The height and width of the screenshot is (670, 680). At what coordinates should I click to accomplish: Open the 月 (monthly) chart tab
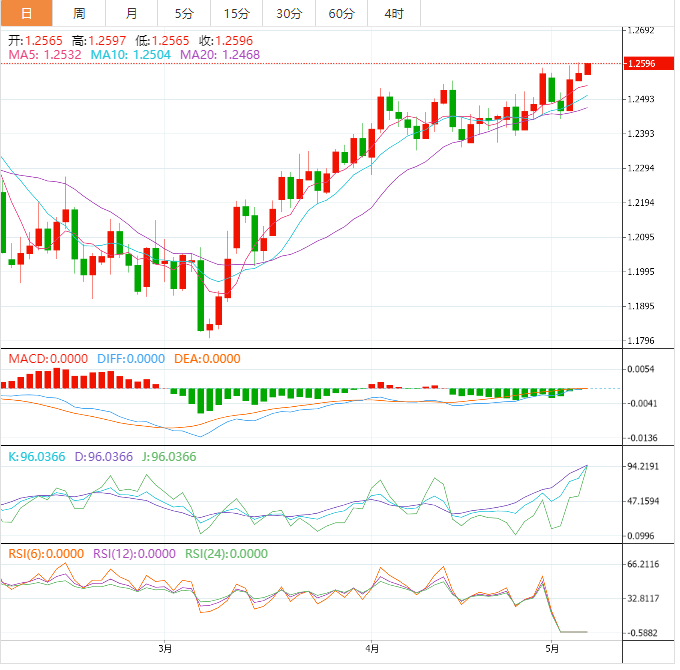pyautogui.click(x=132, y=13)
